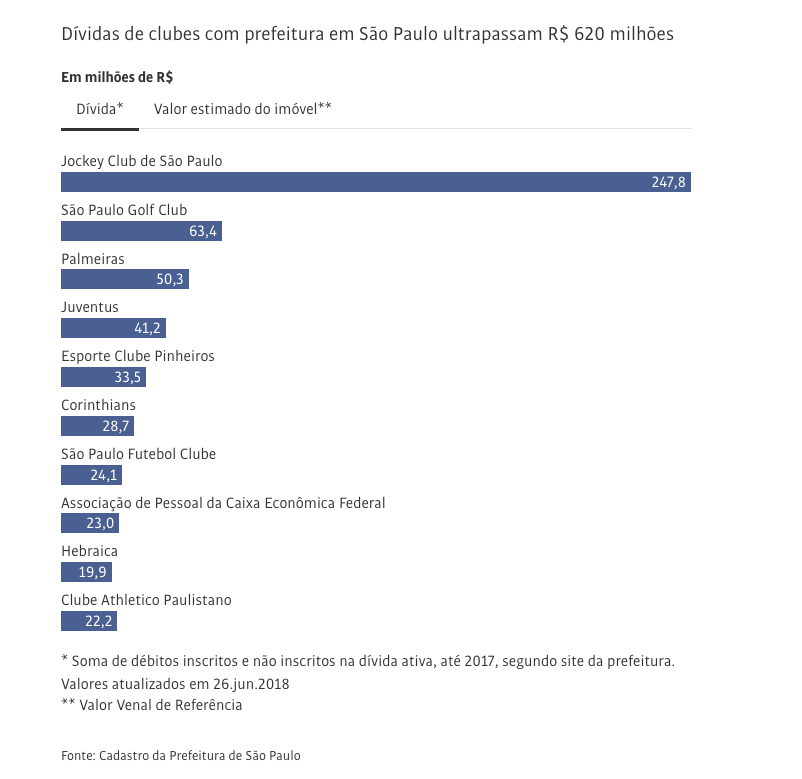Image resolution: width=802 pixels, height=779 pixels.
Task: Click the São Paulo Golf Club bar
Action: pyautogui.click(x=141, y=231)
